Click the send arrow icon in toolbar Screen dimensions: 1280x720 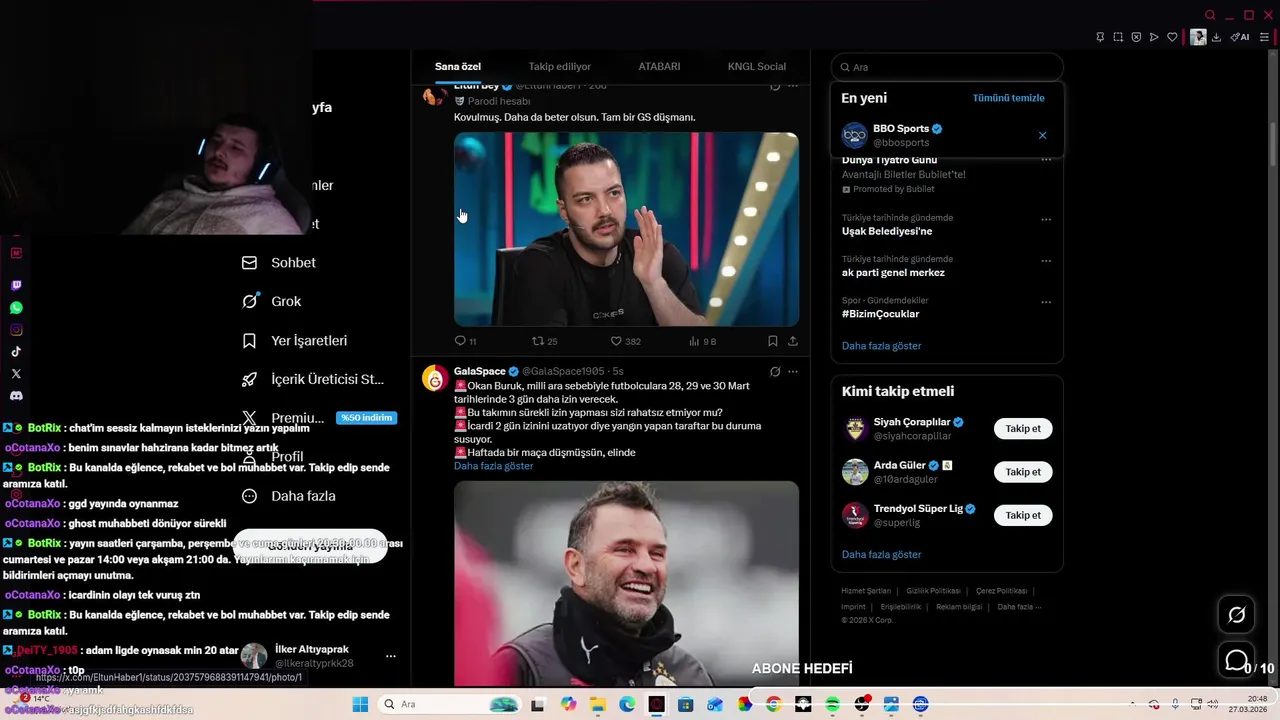[x=1154, y=37]
